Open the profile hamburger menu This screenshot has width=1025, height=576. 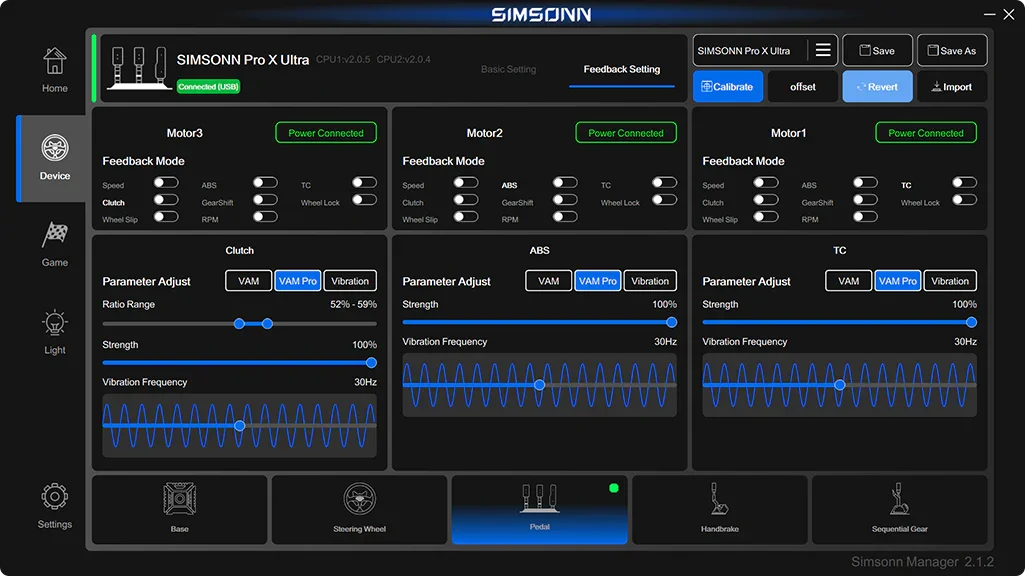823,50
